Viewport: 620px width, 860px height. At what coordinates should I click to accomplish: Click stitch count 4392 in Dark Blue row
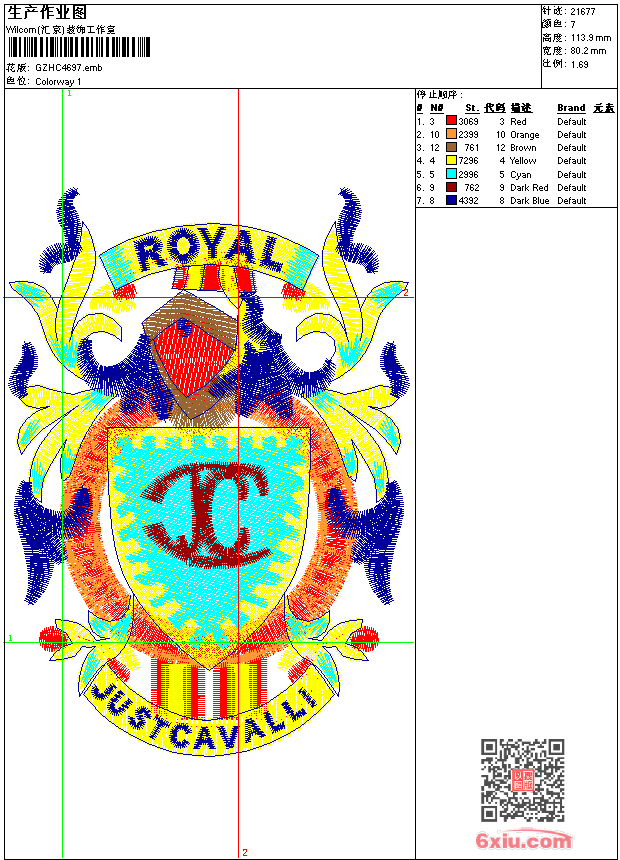point(469,201)
